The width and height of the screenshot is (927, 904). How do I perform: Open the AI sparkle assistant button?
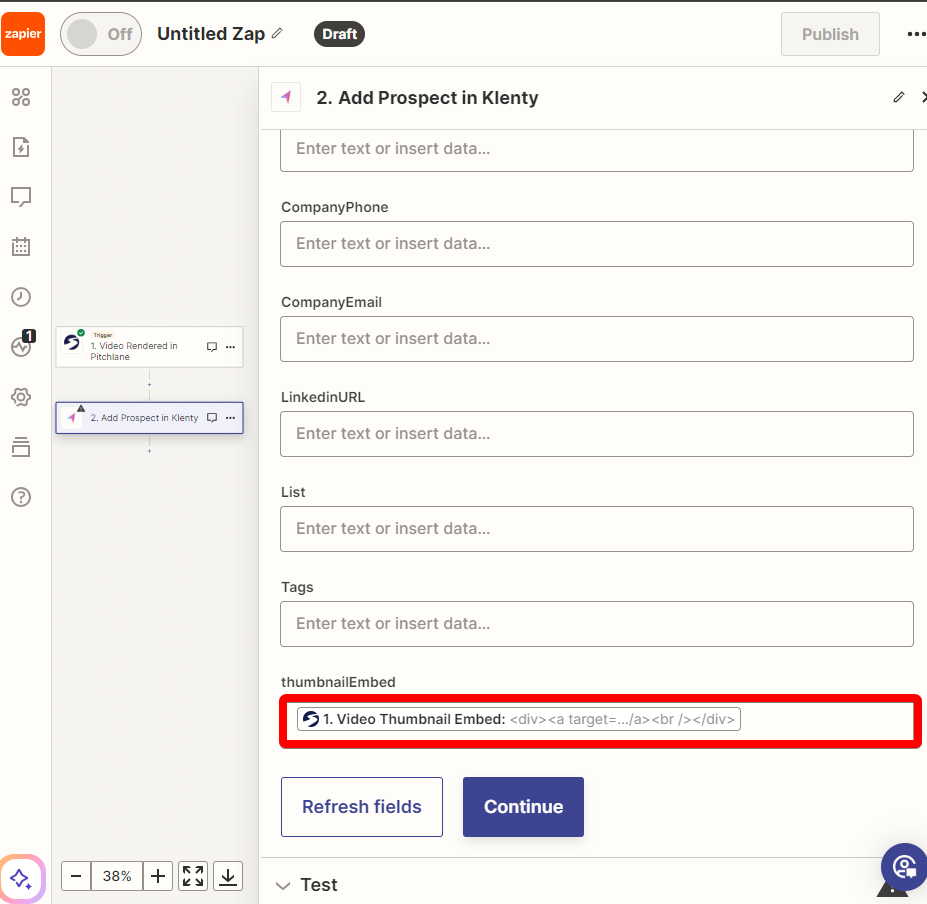pyautogui.click(x=21, y=879)
